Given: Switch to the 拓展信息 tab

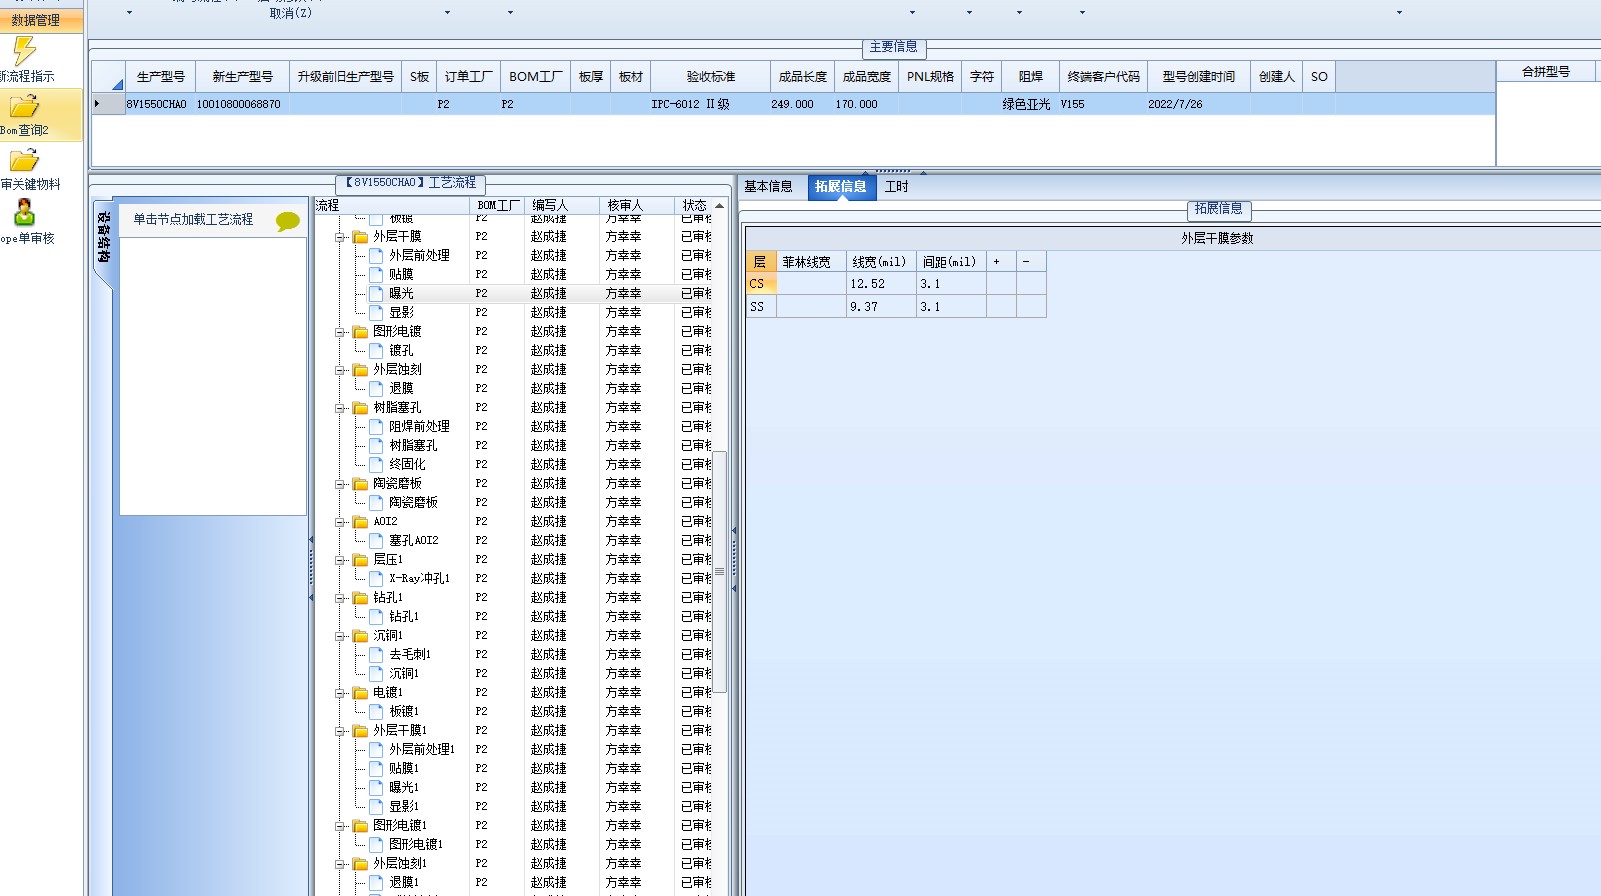Looking at the screenshot, I should [841, 187].
